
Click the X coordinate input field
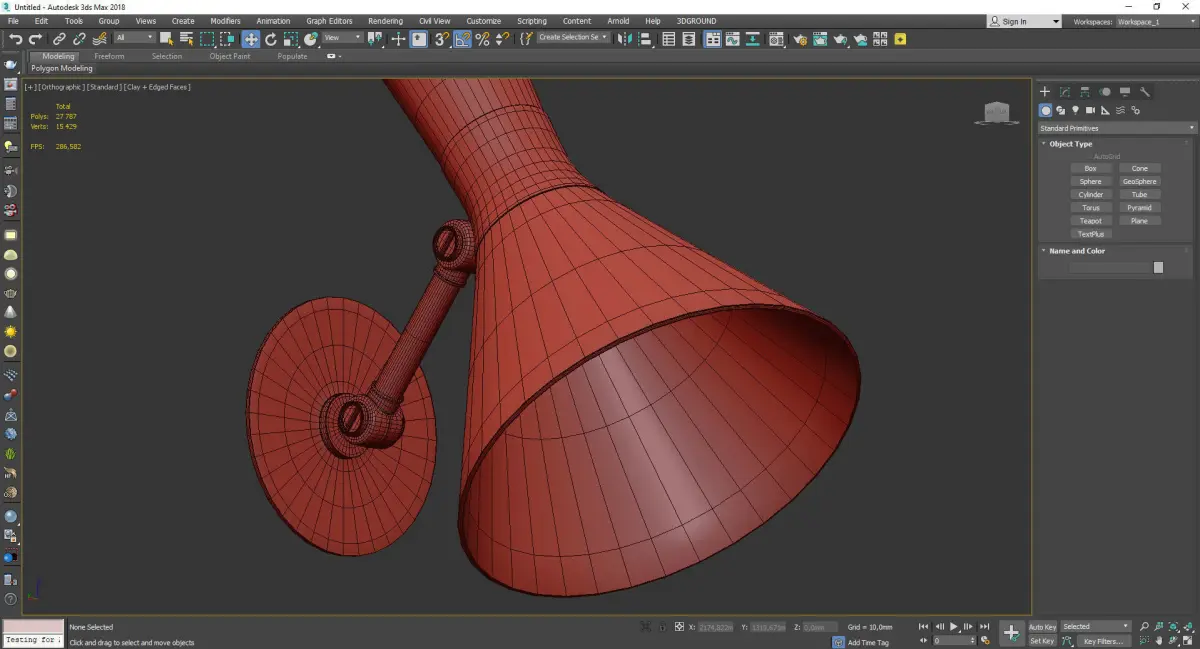click(x=715, y=627)
